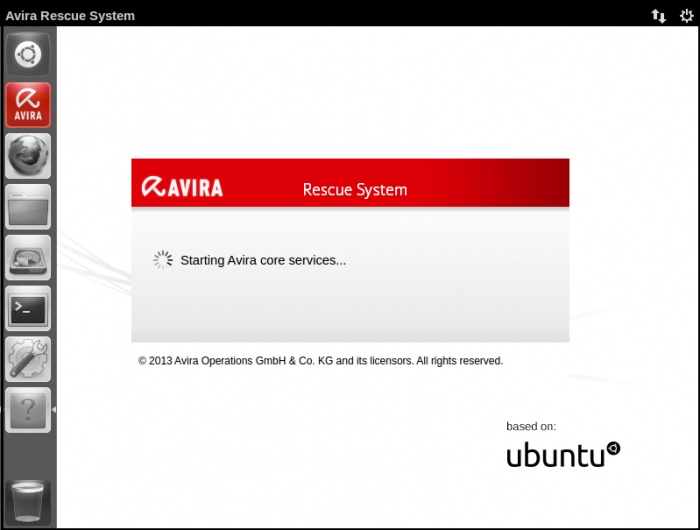Open Firefox web browser
700x530 pixels.
28,156
